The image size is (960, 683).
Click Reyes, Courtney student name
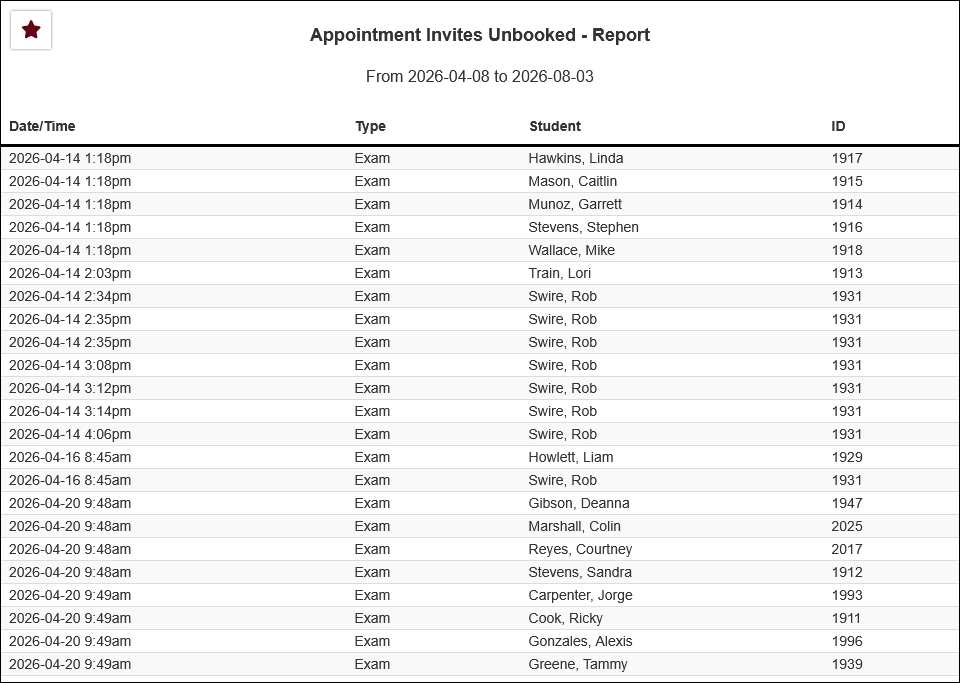point(580,550)
